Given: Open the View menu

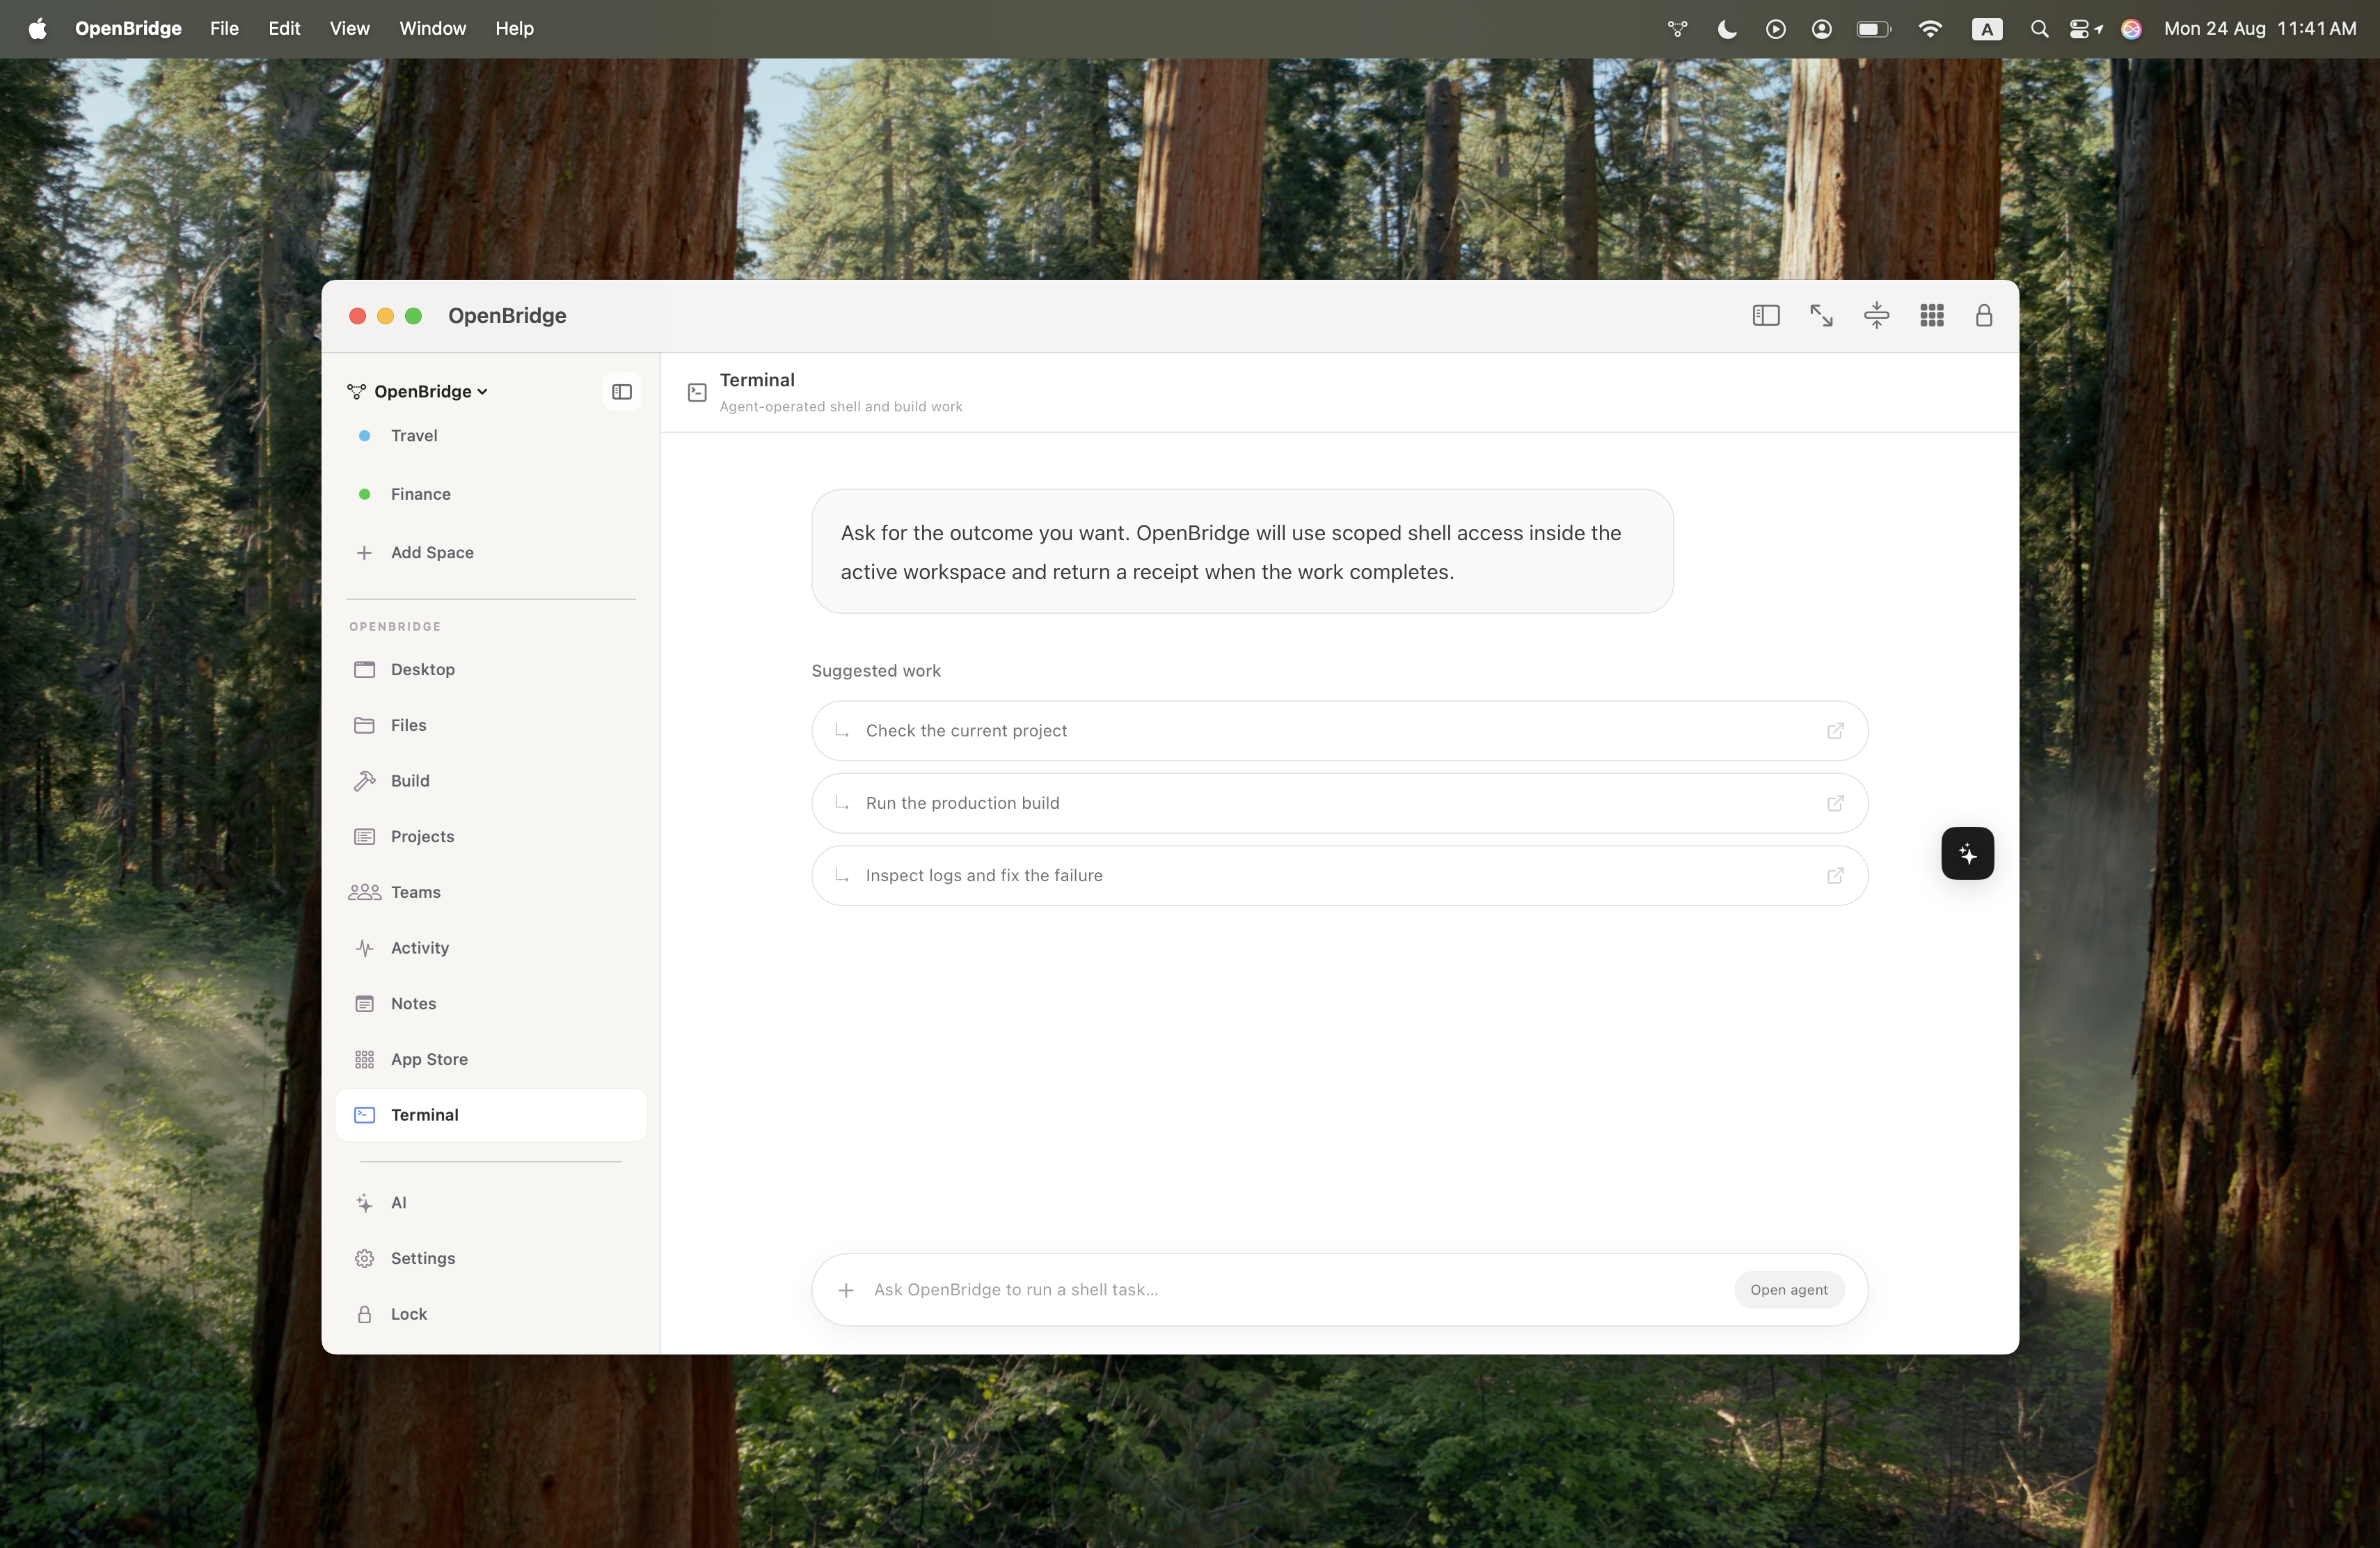Looking at the screenshot, I should tap(349, 29).
